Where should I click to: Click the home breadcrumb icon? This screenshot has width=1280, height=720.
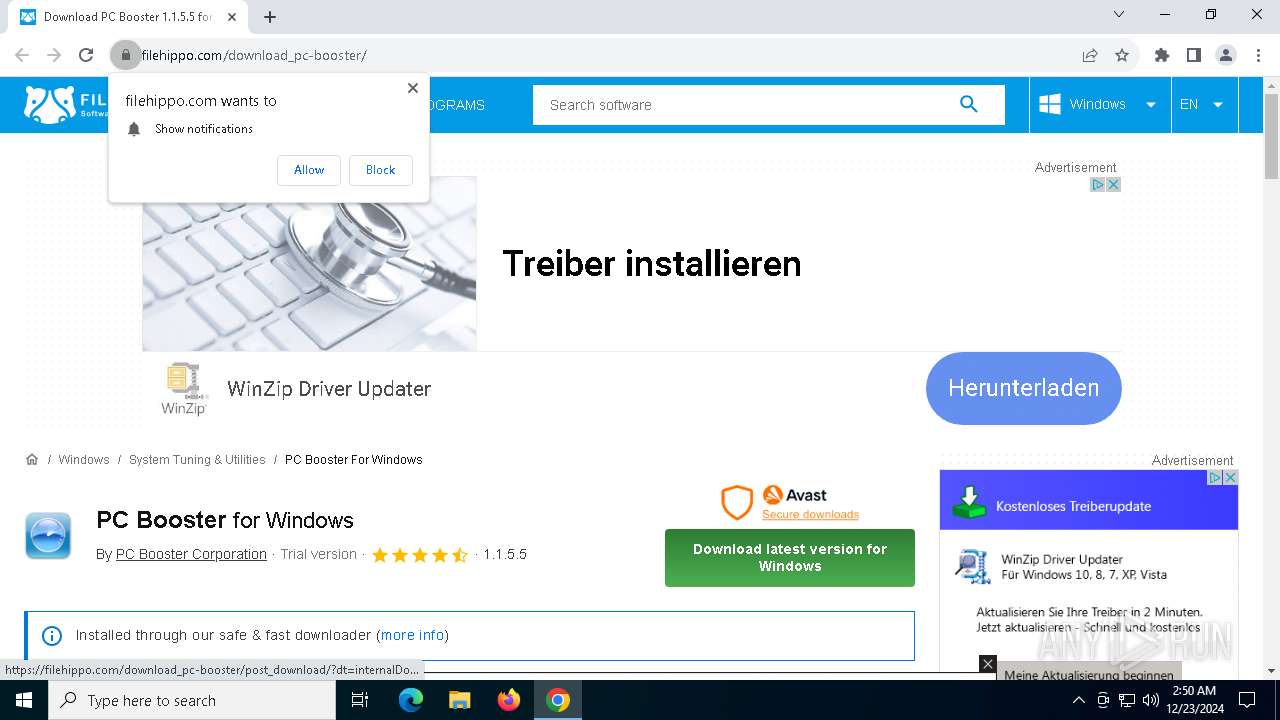pyautogui.click(x=32, y=459)
